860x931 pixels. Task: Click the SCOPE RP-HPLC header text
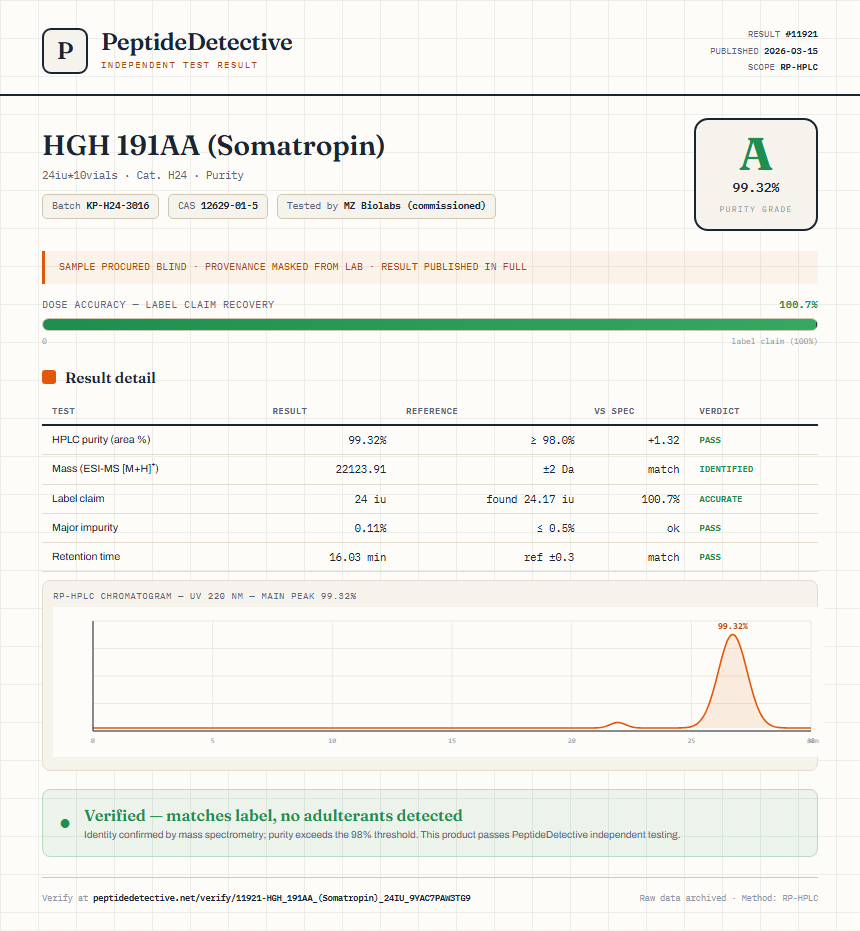pyautogui.click(x=783, y=67)
